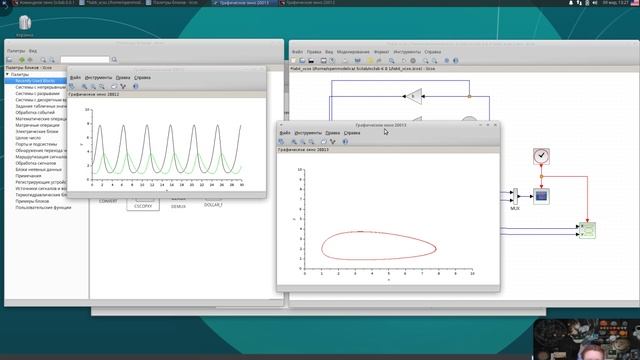Toggle datatip mode in window 20012
The width and height of the screenshot is (640, 360).
point(123,87)
